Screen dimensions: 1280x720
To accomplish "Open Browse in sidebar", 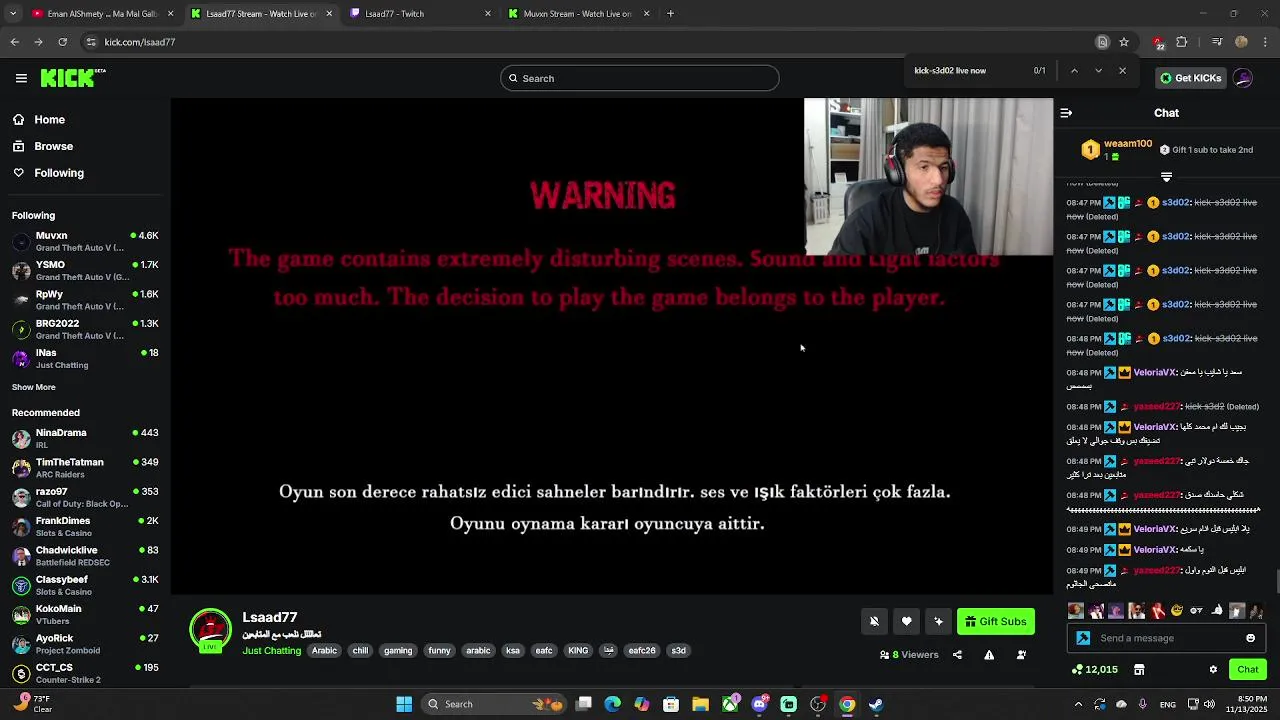I will tap(42, 146).
